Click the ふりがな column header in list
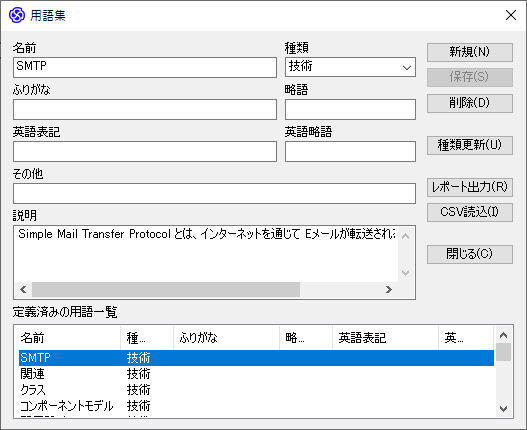This screenshot has height=430, width=527. tap(226, 338)
